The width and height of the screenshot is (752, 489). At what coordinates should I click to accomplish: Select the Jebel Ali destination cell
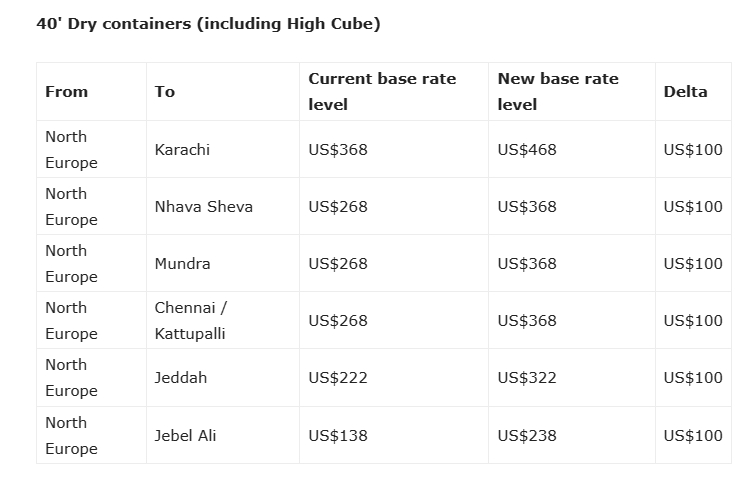[185, 436]
